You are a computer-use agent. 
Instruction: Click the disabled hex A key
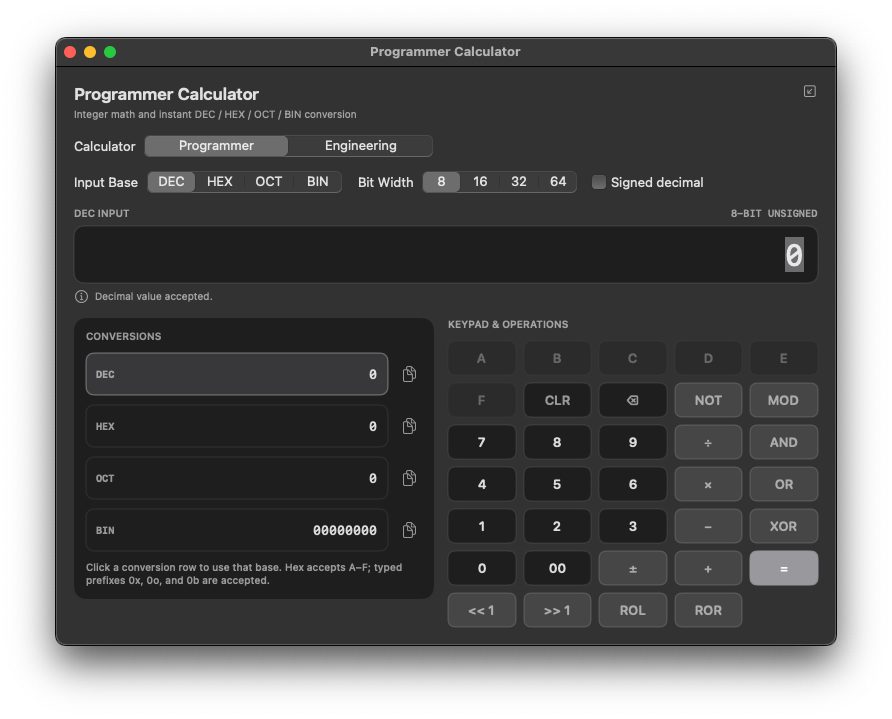[482, 358]
